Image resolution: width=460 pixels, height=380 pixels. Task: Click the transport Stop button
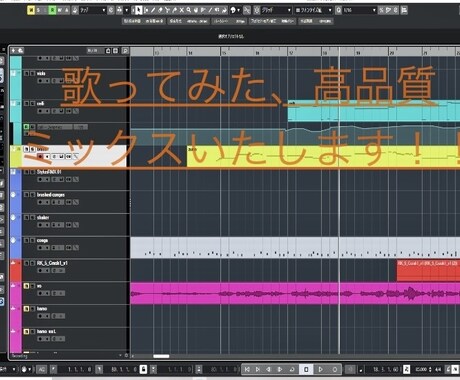point(306,369)
